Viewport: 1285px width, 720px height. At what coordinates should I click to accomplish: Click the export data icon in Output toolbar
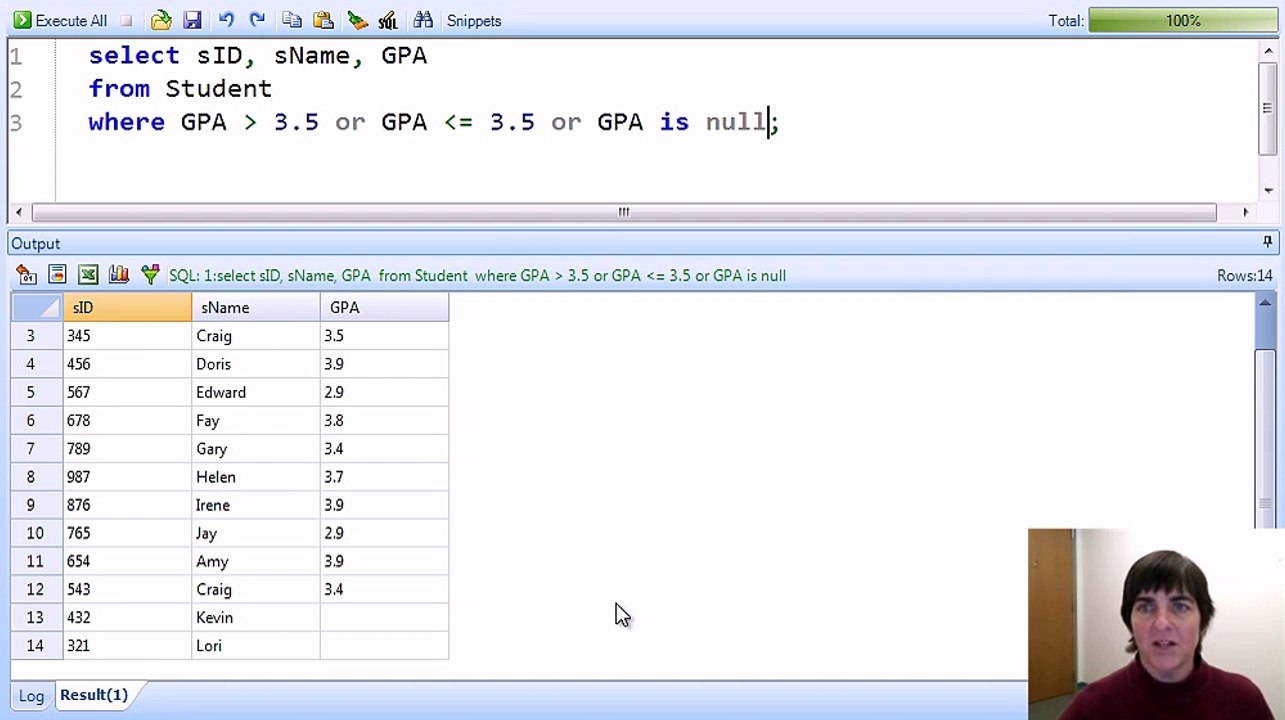pos(27,275)
